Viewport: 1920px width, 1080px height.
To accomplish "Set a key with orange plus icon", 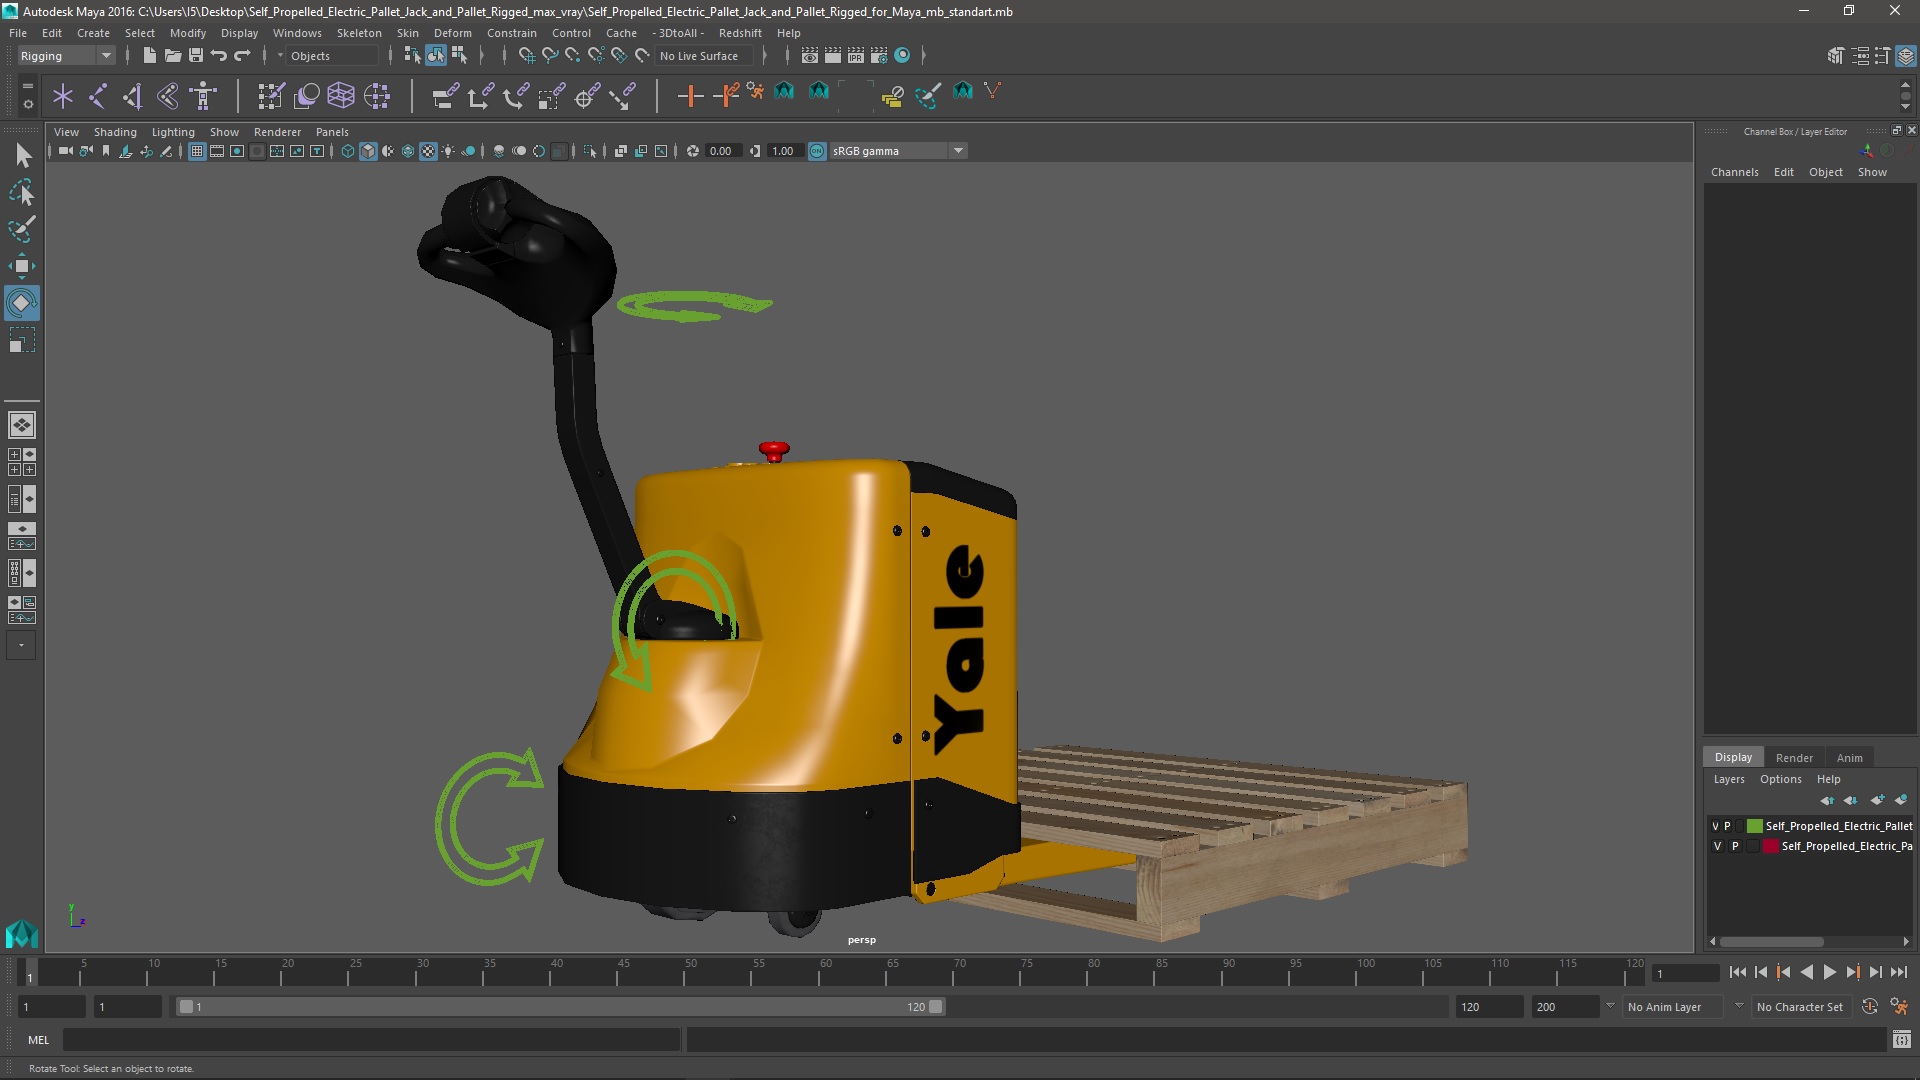I will (690, 96).
